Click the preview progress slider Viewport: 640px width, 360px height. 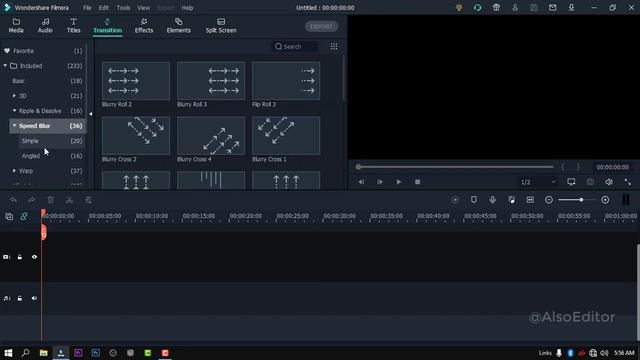pyautogui.click(x=456, y=167)
